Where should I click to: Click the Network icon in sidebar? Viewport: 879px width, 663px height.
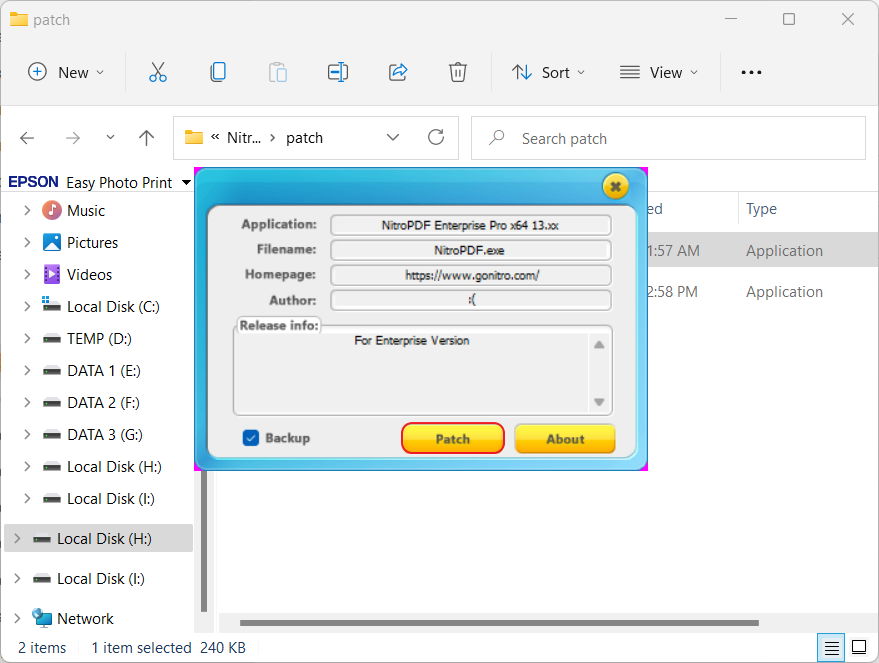[42, 618]
